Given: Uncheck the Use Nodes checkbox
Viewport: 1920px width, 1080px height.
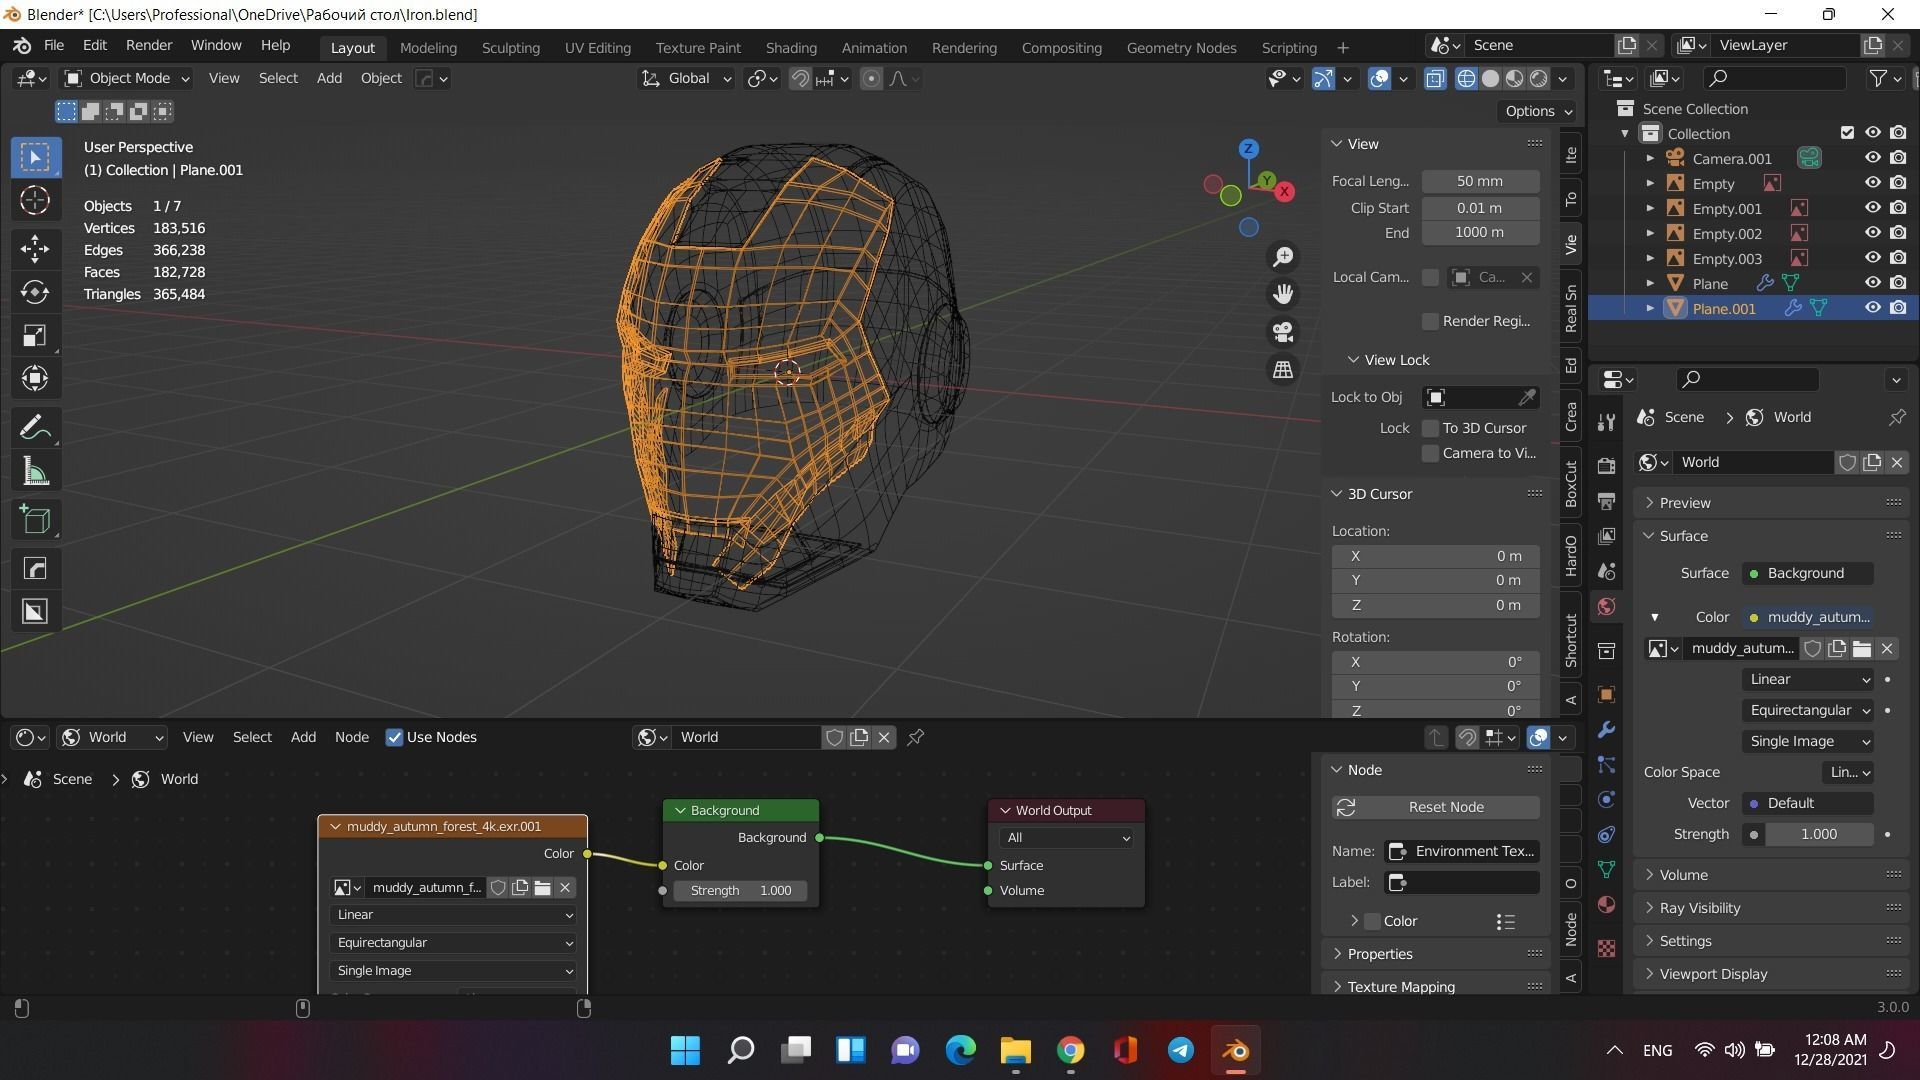Looking at the screenshot, I should pyautogui.click(x=394, y=738).
